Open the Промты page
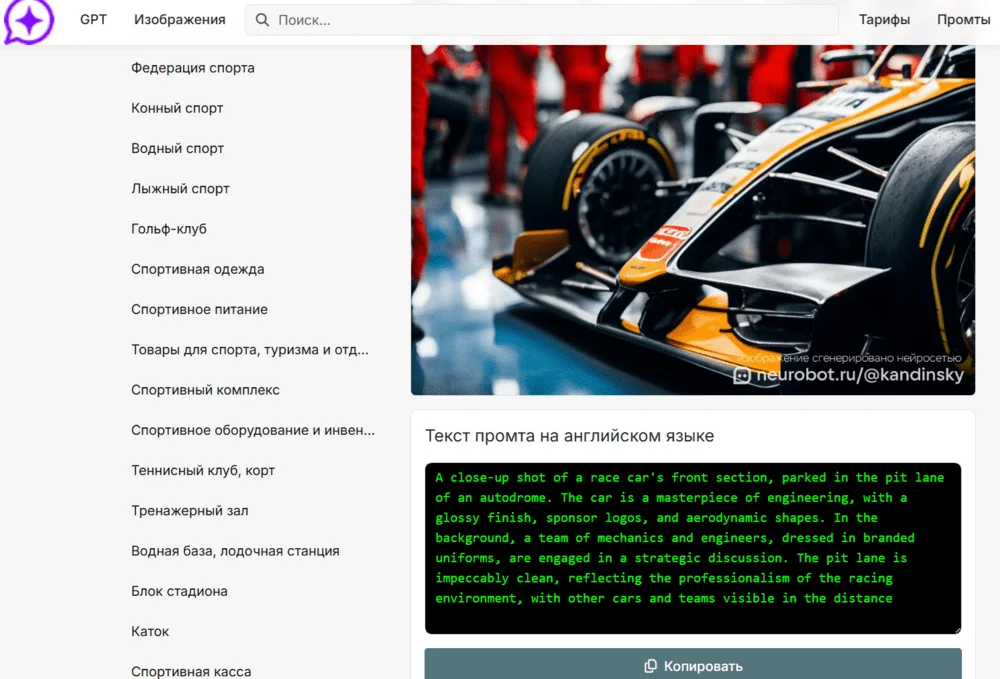The image size is (1000, 679). click(963, 20)
